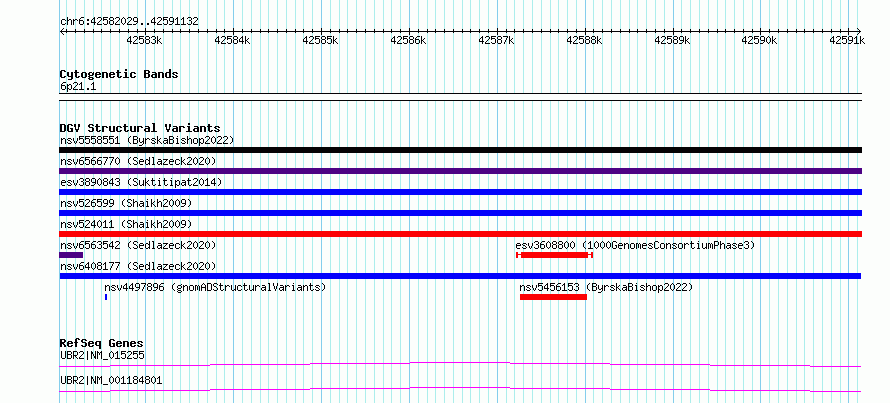Click the blue nsv6408177 variant bar
This screenshot has height=403, width=890.
click(460, 276)
